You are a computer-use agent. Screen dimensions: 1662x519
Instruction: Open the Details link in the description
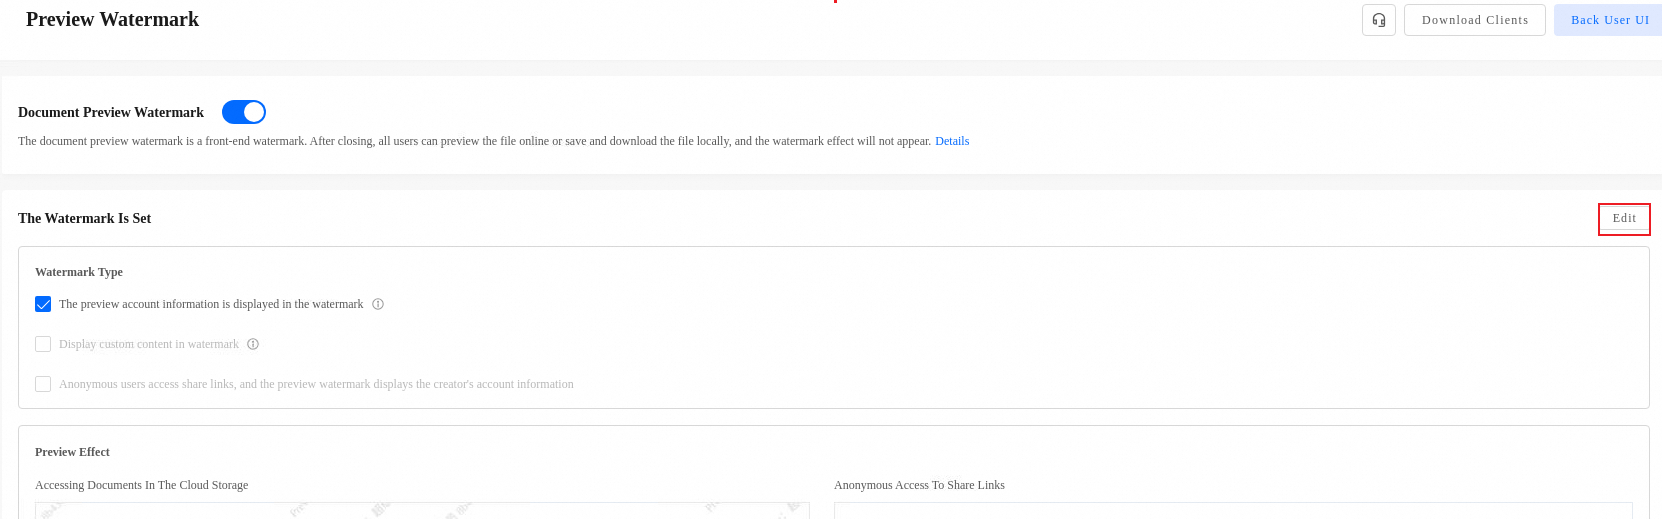pyautogui.click(x=952, y=141)
